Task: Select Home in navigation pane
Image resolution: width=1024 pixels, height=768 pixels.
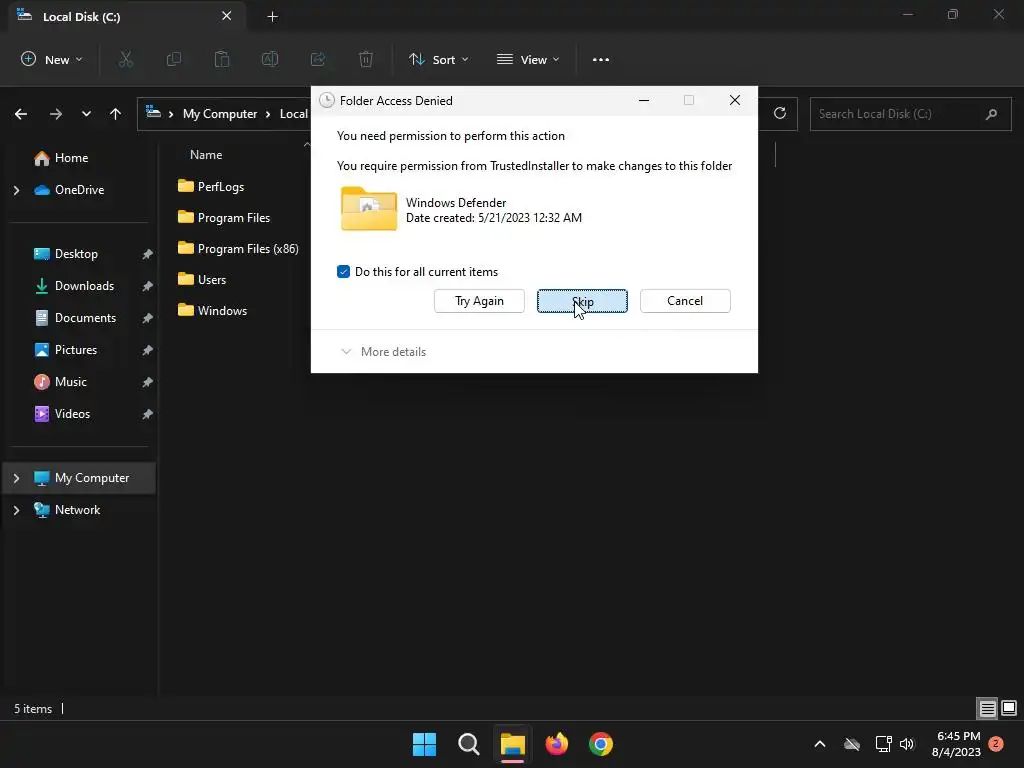Action: (x=71, y=158)
